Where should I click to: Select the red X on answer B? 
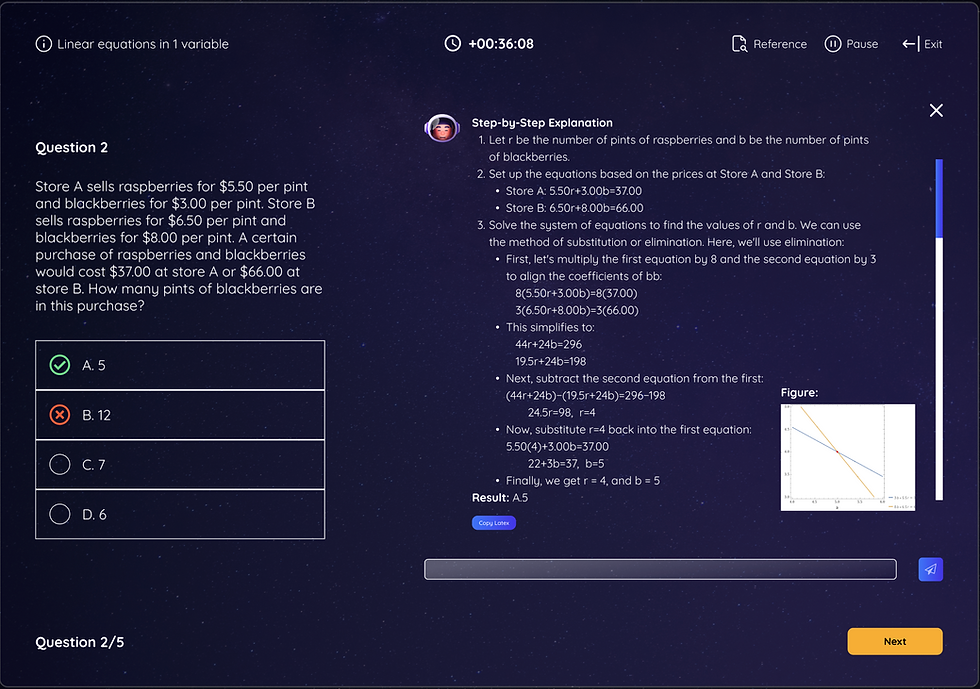60,415
